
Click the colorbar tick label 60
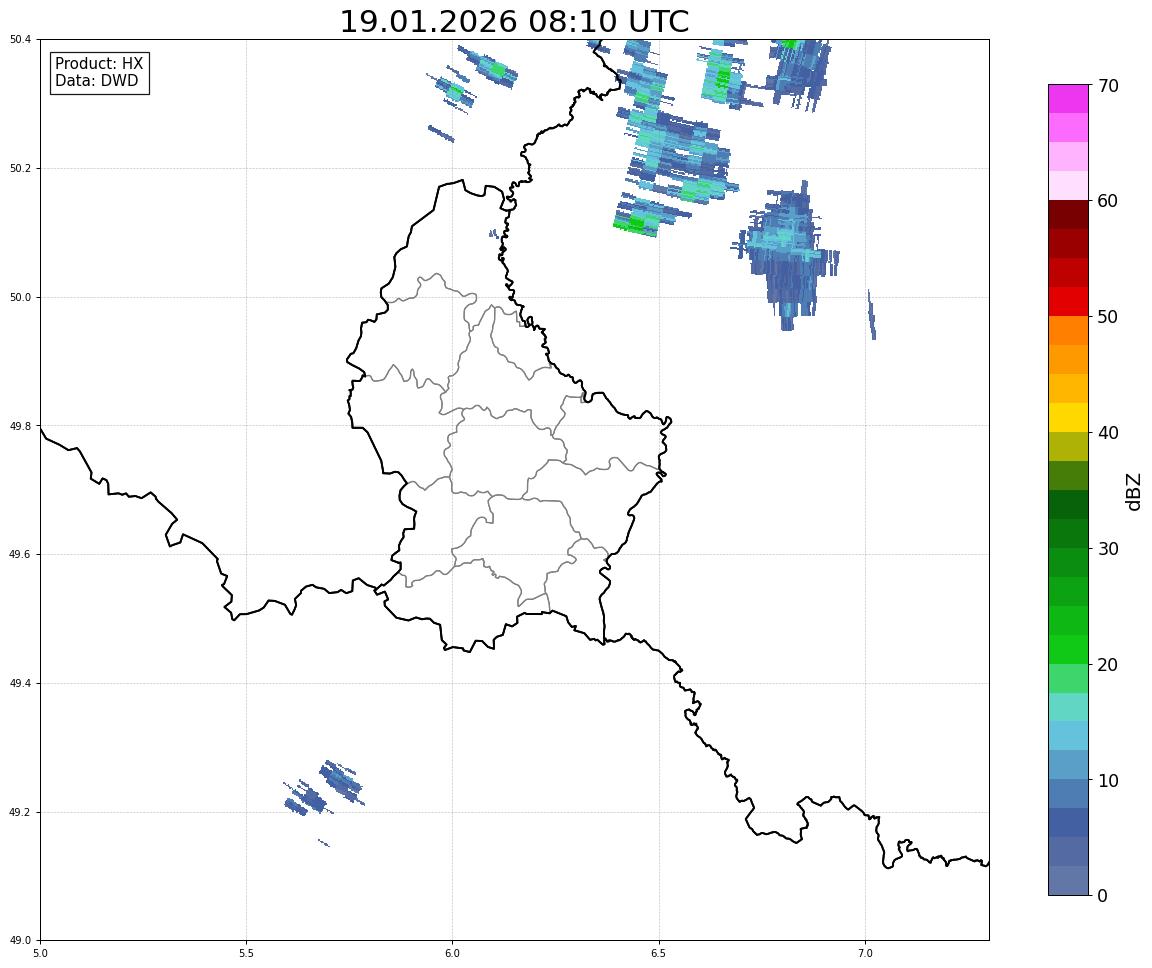click(x=1108, y=201)
